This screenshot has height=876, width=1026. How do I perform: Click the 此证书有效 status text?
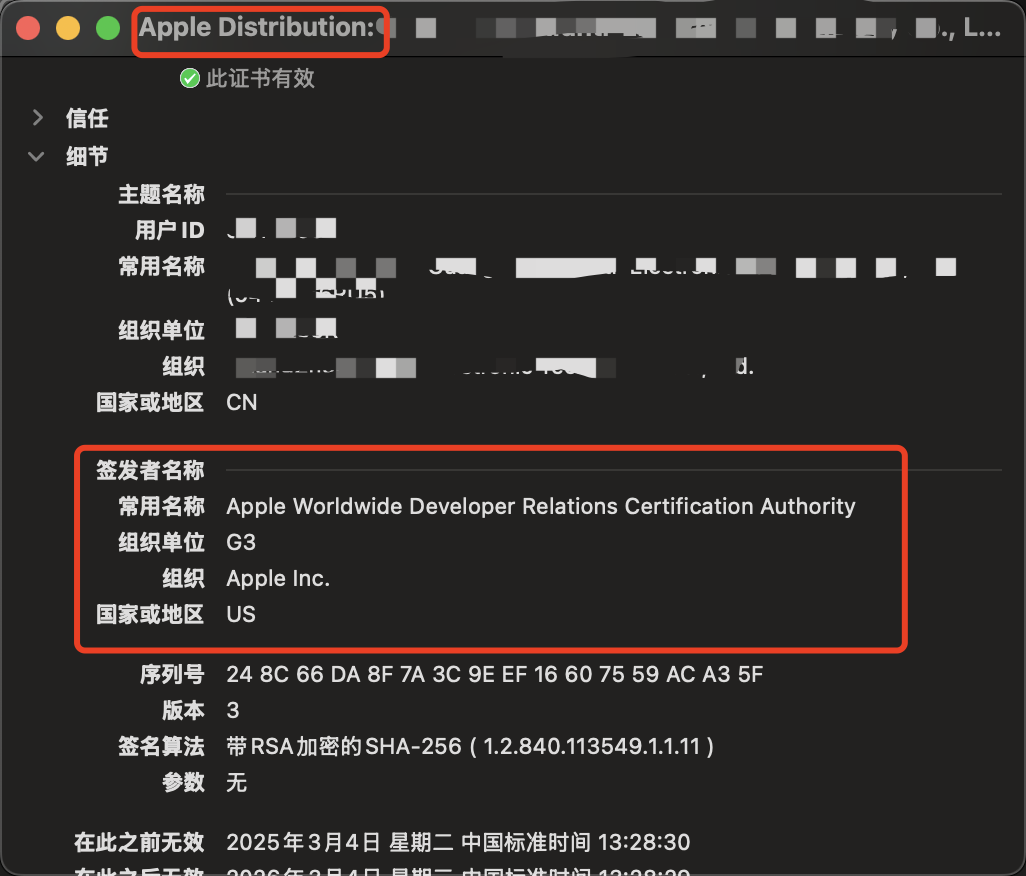coord(260,79)
